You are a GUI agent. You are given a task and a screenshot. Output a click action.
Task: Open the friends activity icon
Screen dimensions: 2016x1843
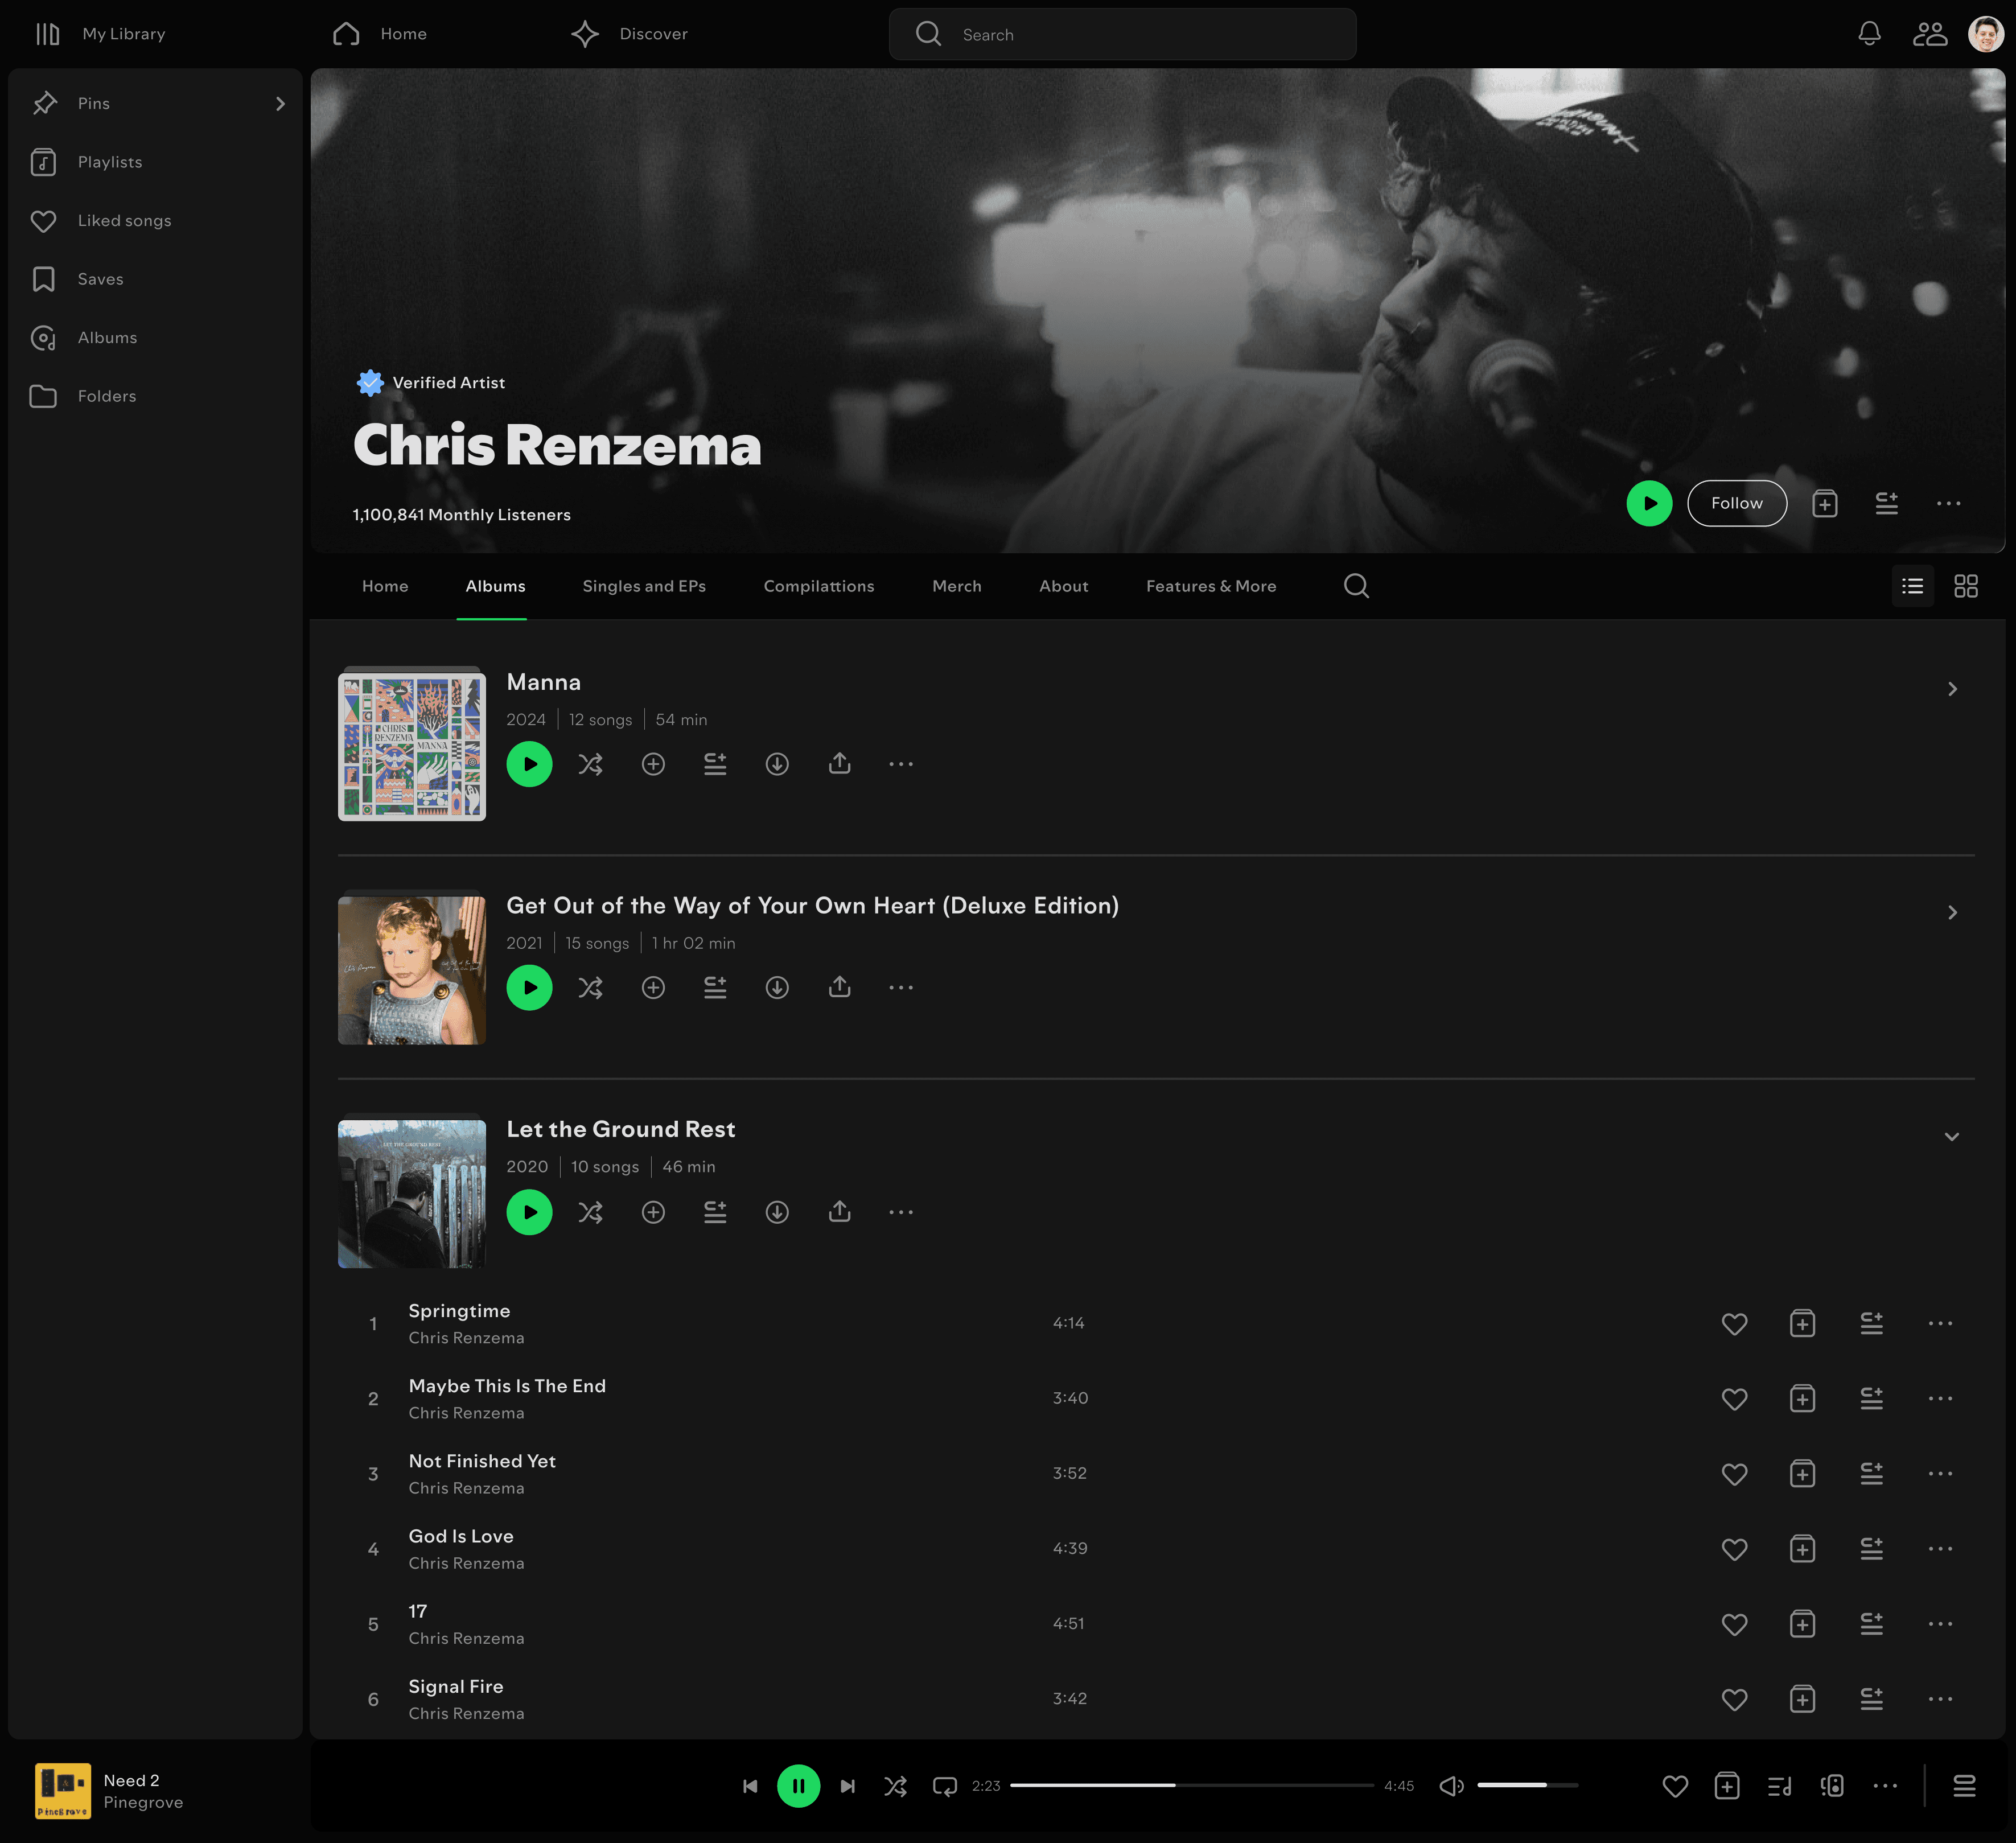click(1929, 34)
